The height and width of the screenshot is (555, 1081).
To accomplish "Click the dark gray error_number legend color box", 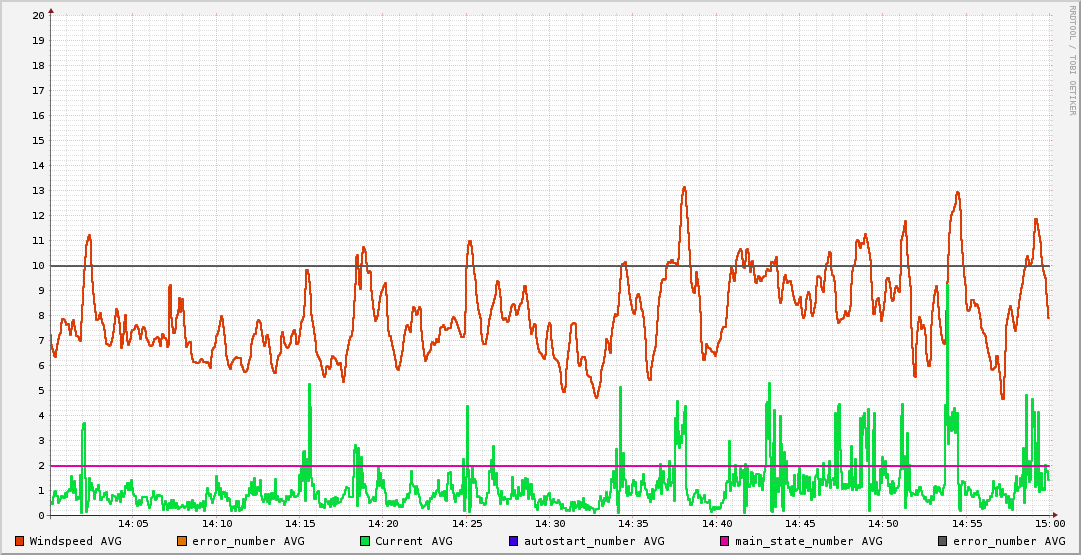I will click(943, 541).
